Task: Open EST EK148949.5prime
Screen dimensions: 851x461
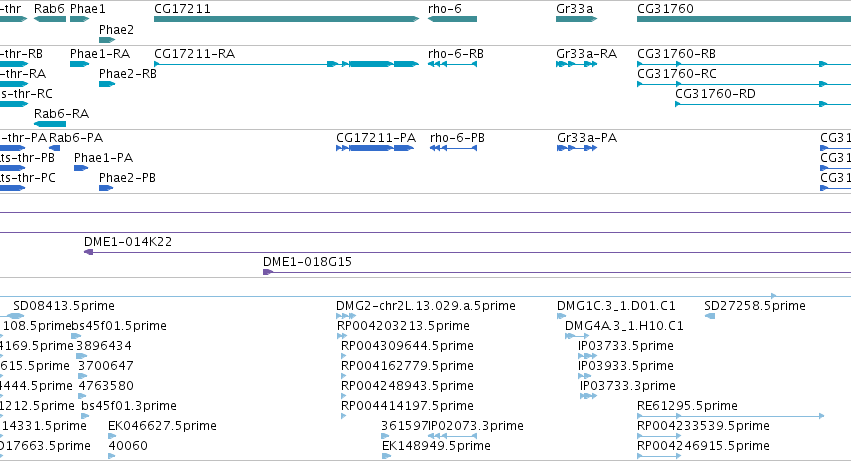Action: (386, 456)
